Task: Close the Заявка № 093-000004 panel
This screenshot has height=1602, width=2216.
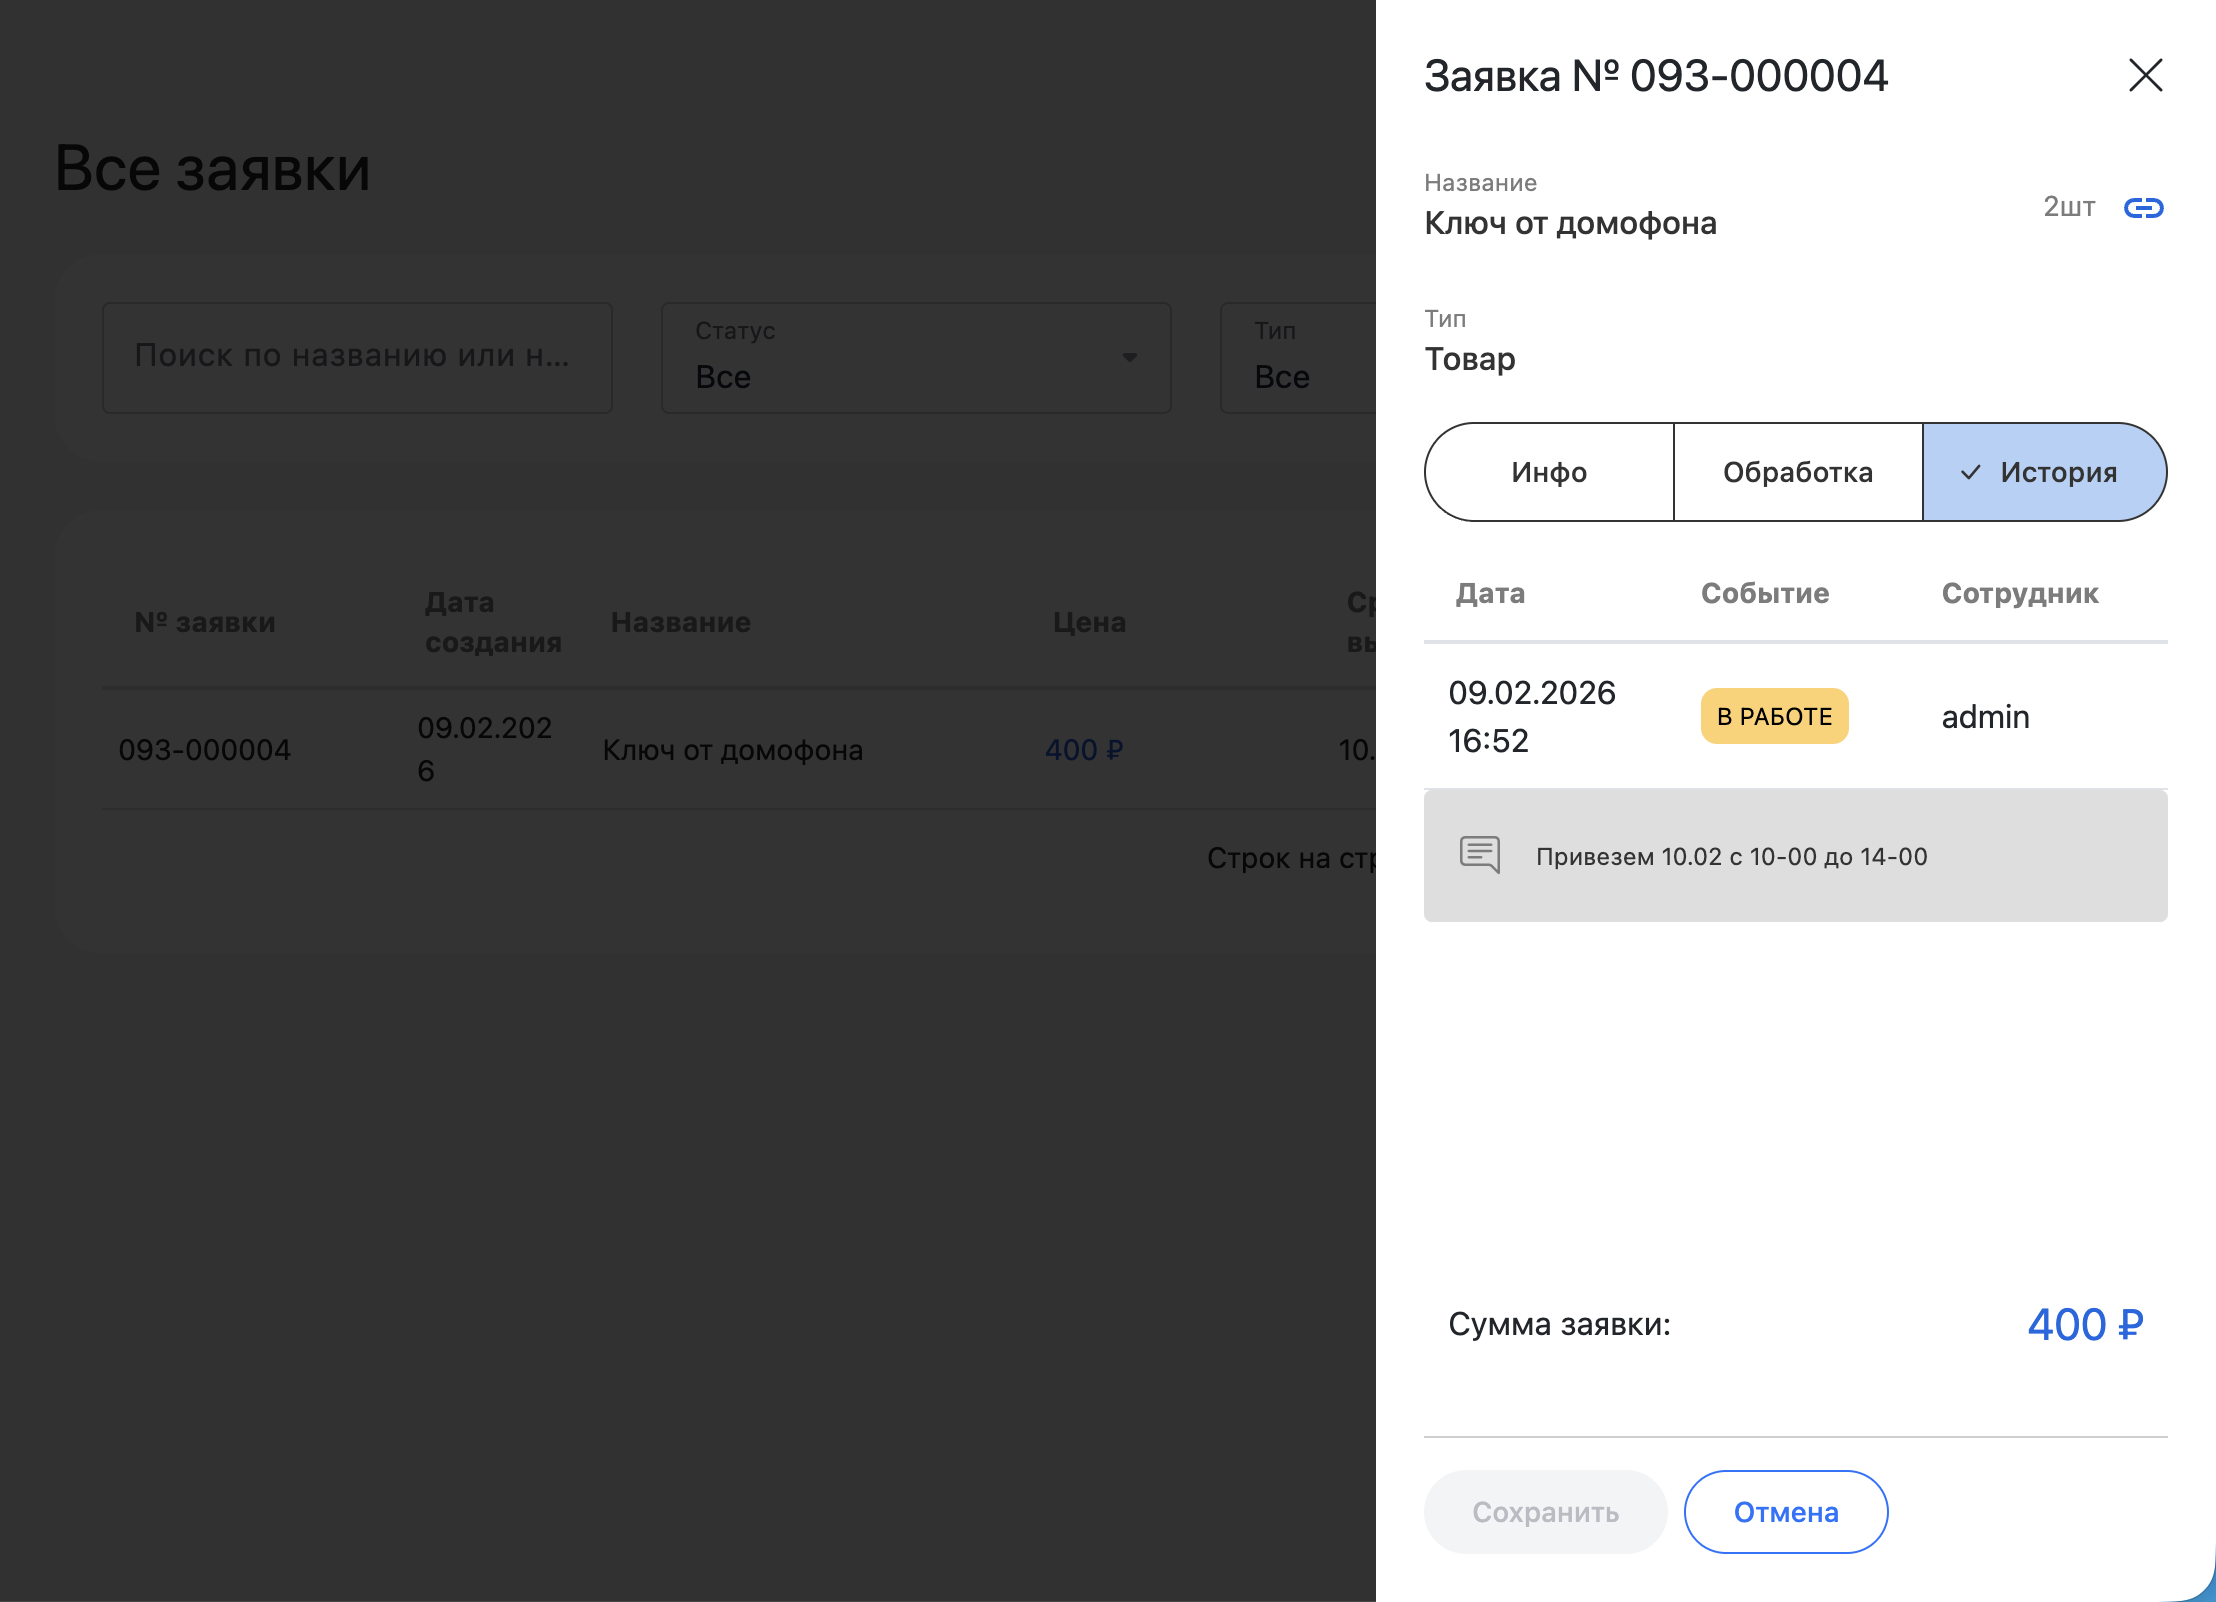Action: pos(2145,76)
